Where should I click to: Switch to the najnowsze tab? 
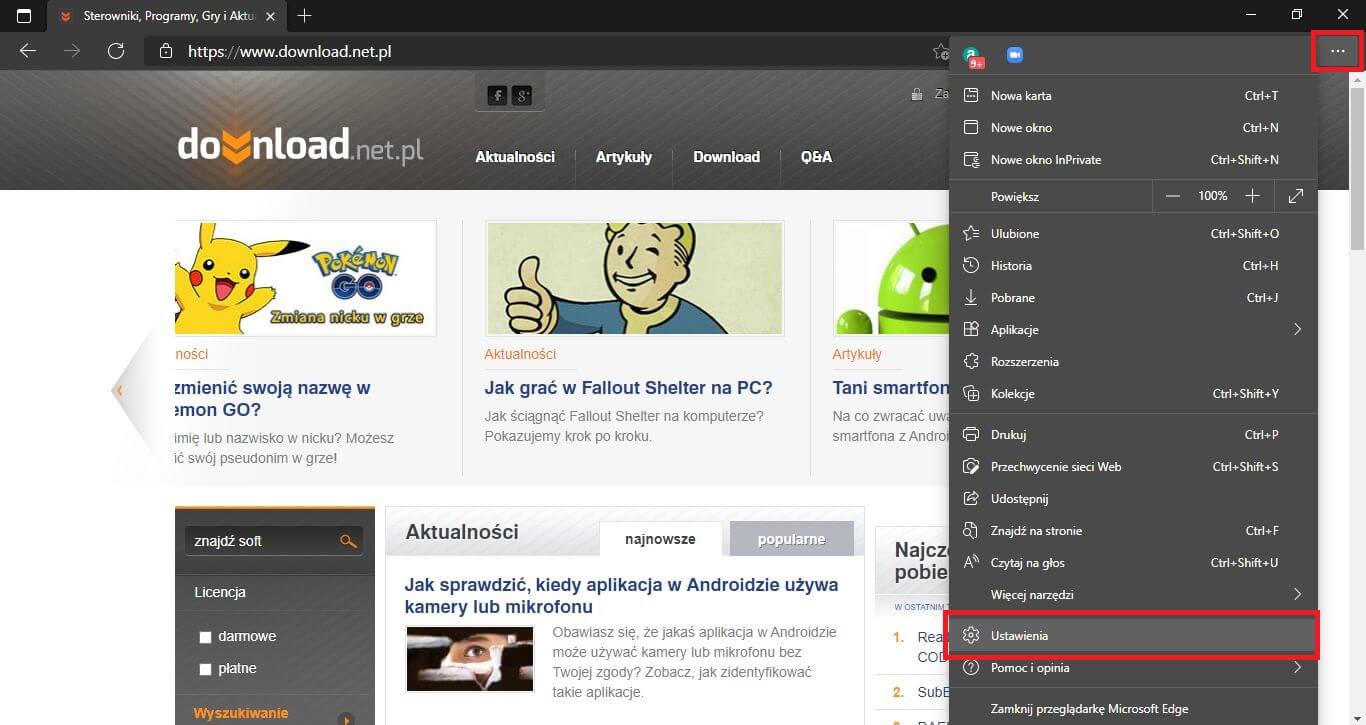point(660,539)
